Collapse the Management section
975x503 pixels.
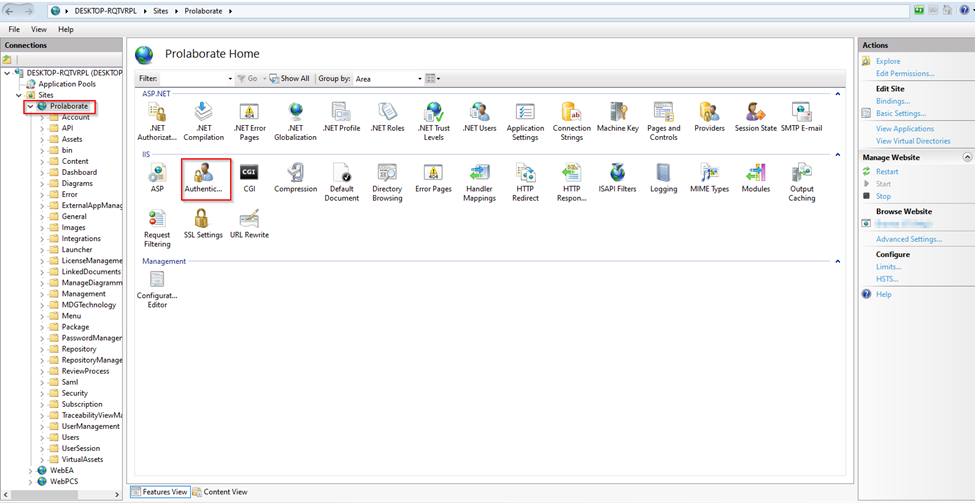point(837,262)
